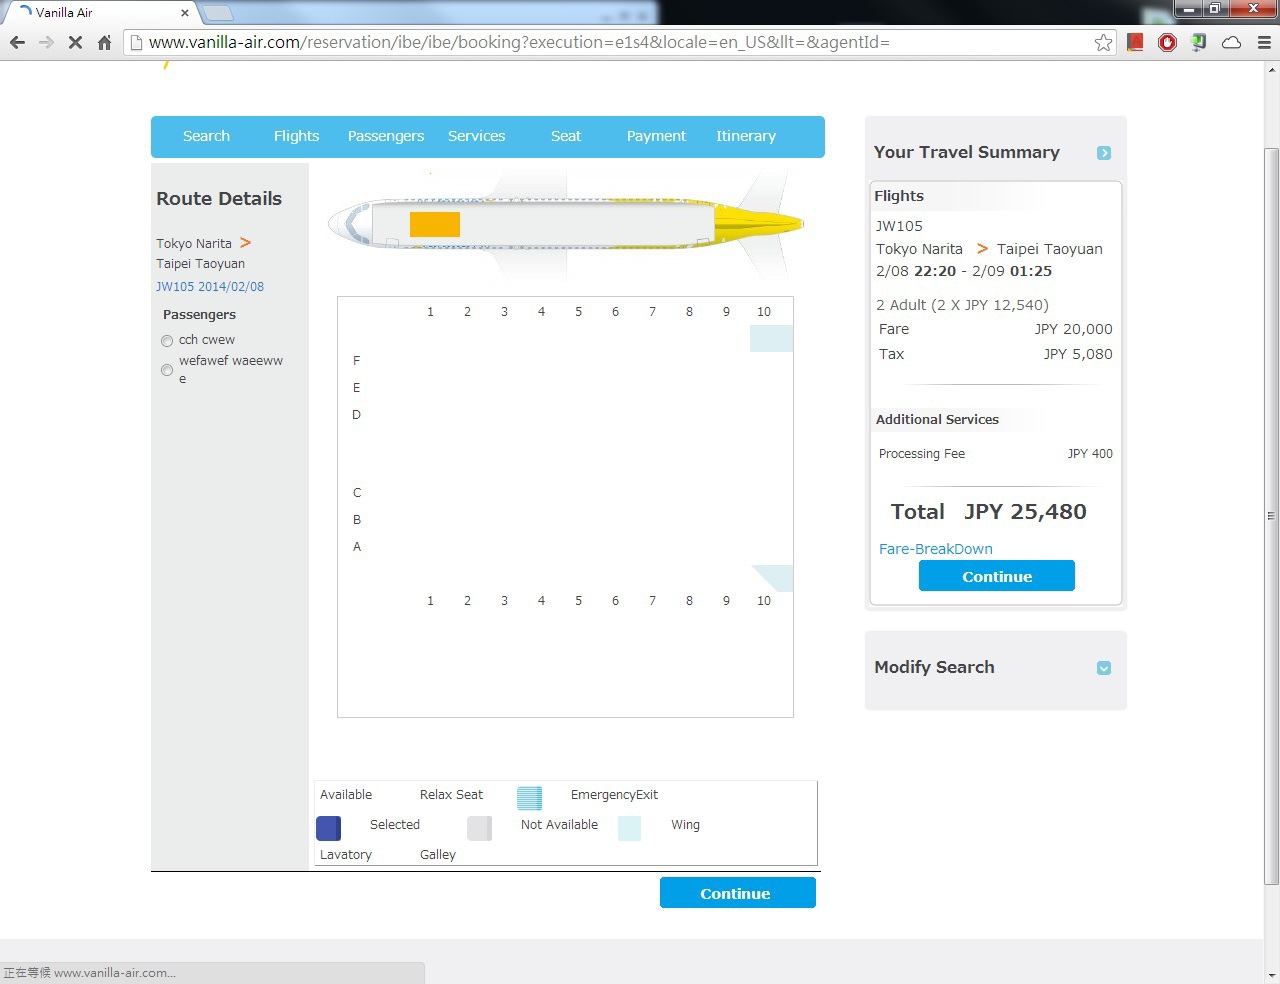Image resolution: width=1280 pixels, height=984 pixels.
Task: Click the gray Not Available swatch
Action: pos(479,828)
